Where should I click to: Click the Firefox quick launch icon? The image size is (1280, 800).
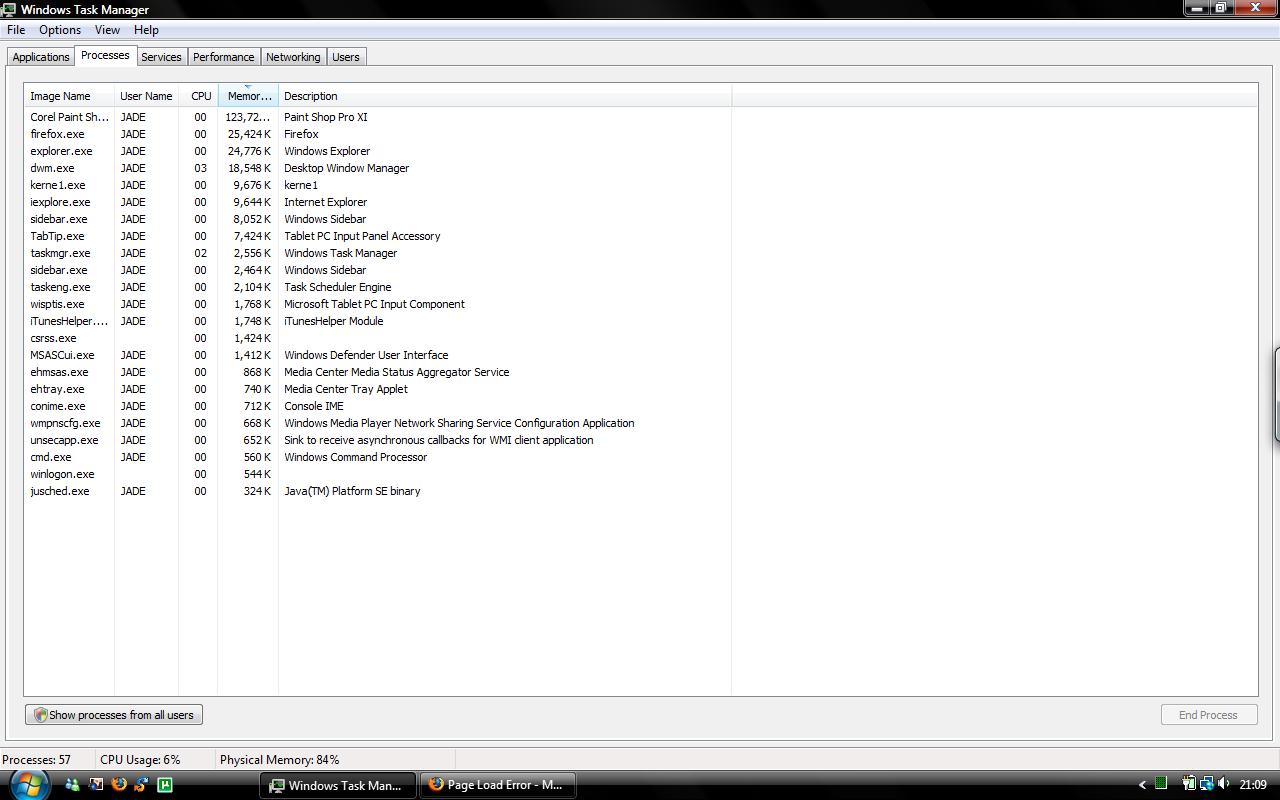click(x=119, y=785)
